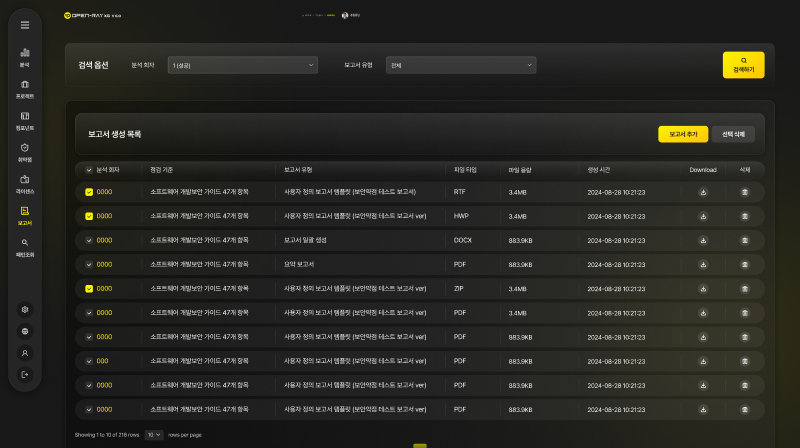This screenshot has width=800, height=448.
Task: Click the Download column header
Action: [703, 170]
